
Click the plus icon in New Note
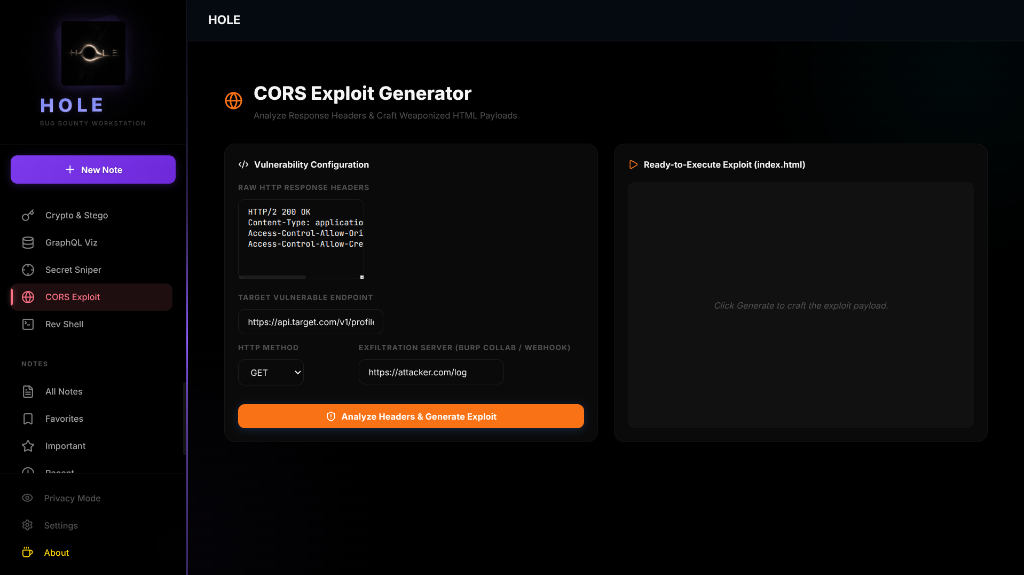(70, 169)
